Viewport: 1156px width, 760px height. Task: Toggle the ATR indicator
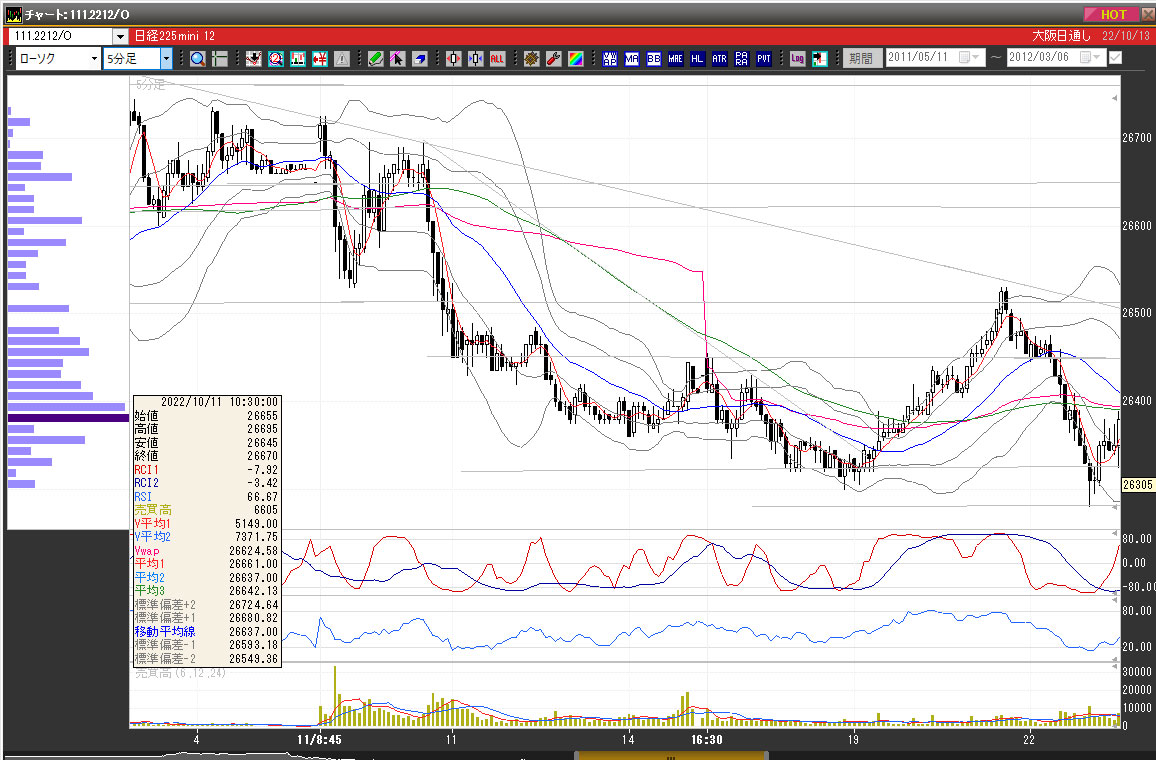[720, 59]
